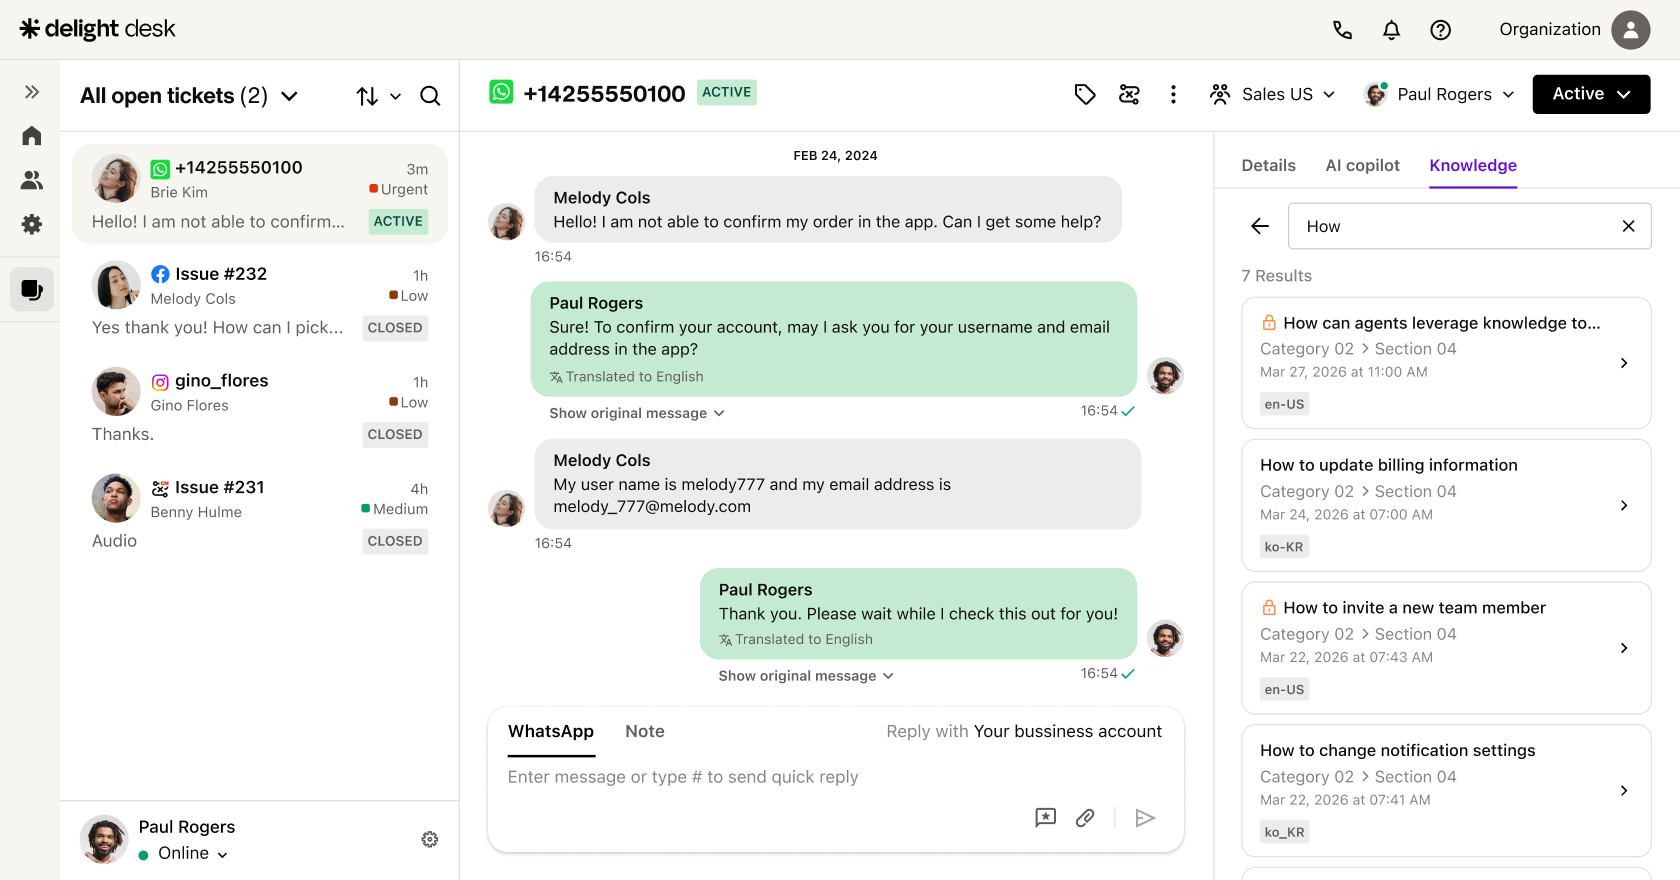Click the phone call icon in header

click(x=1342, y=30)
